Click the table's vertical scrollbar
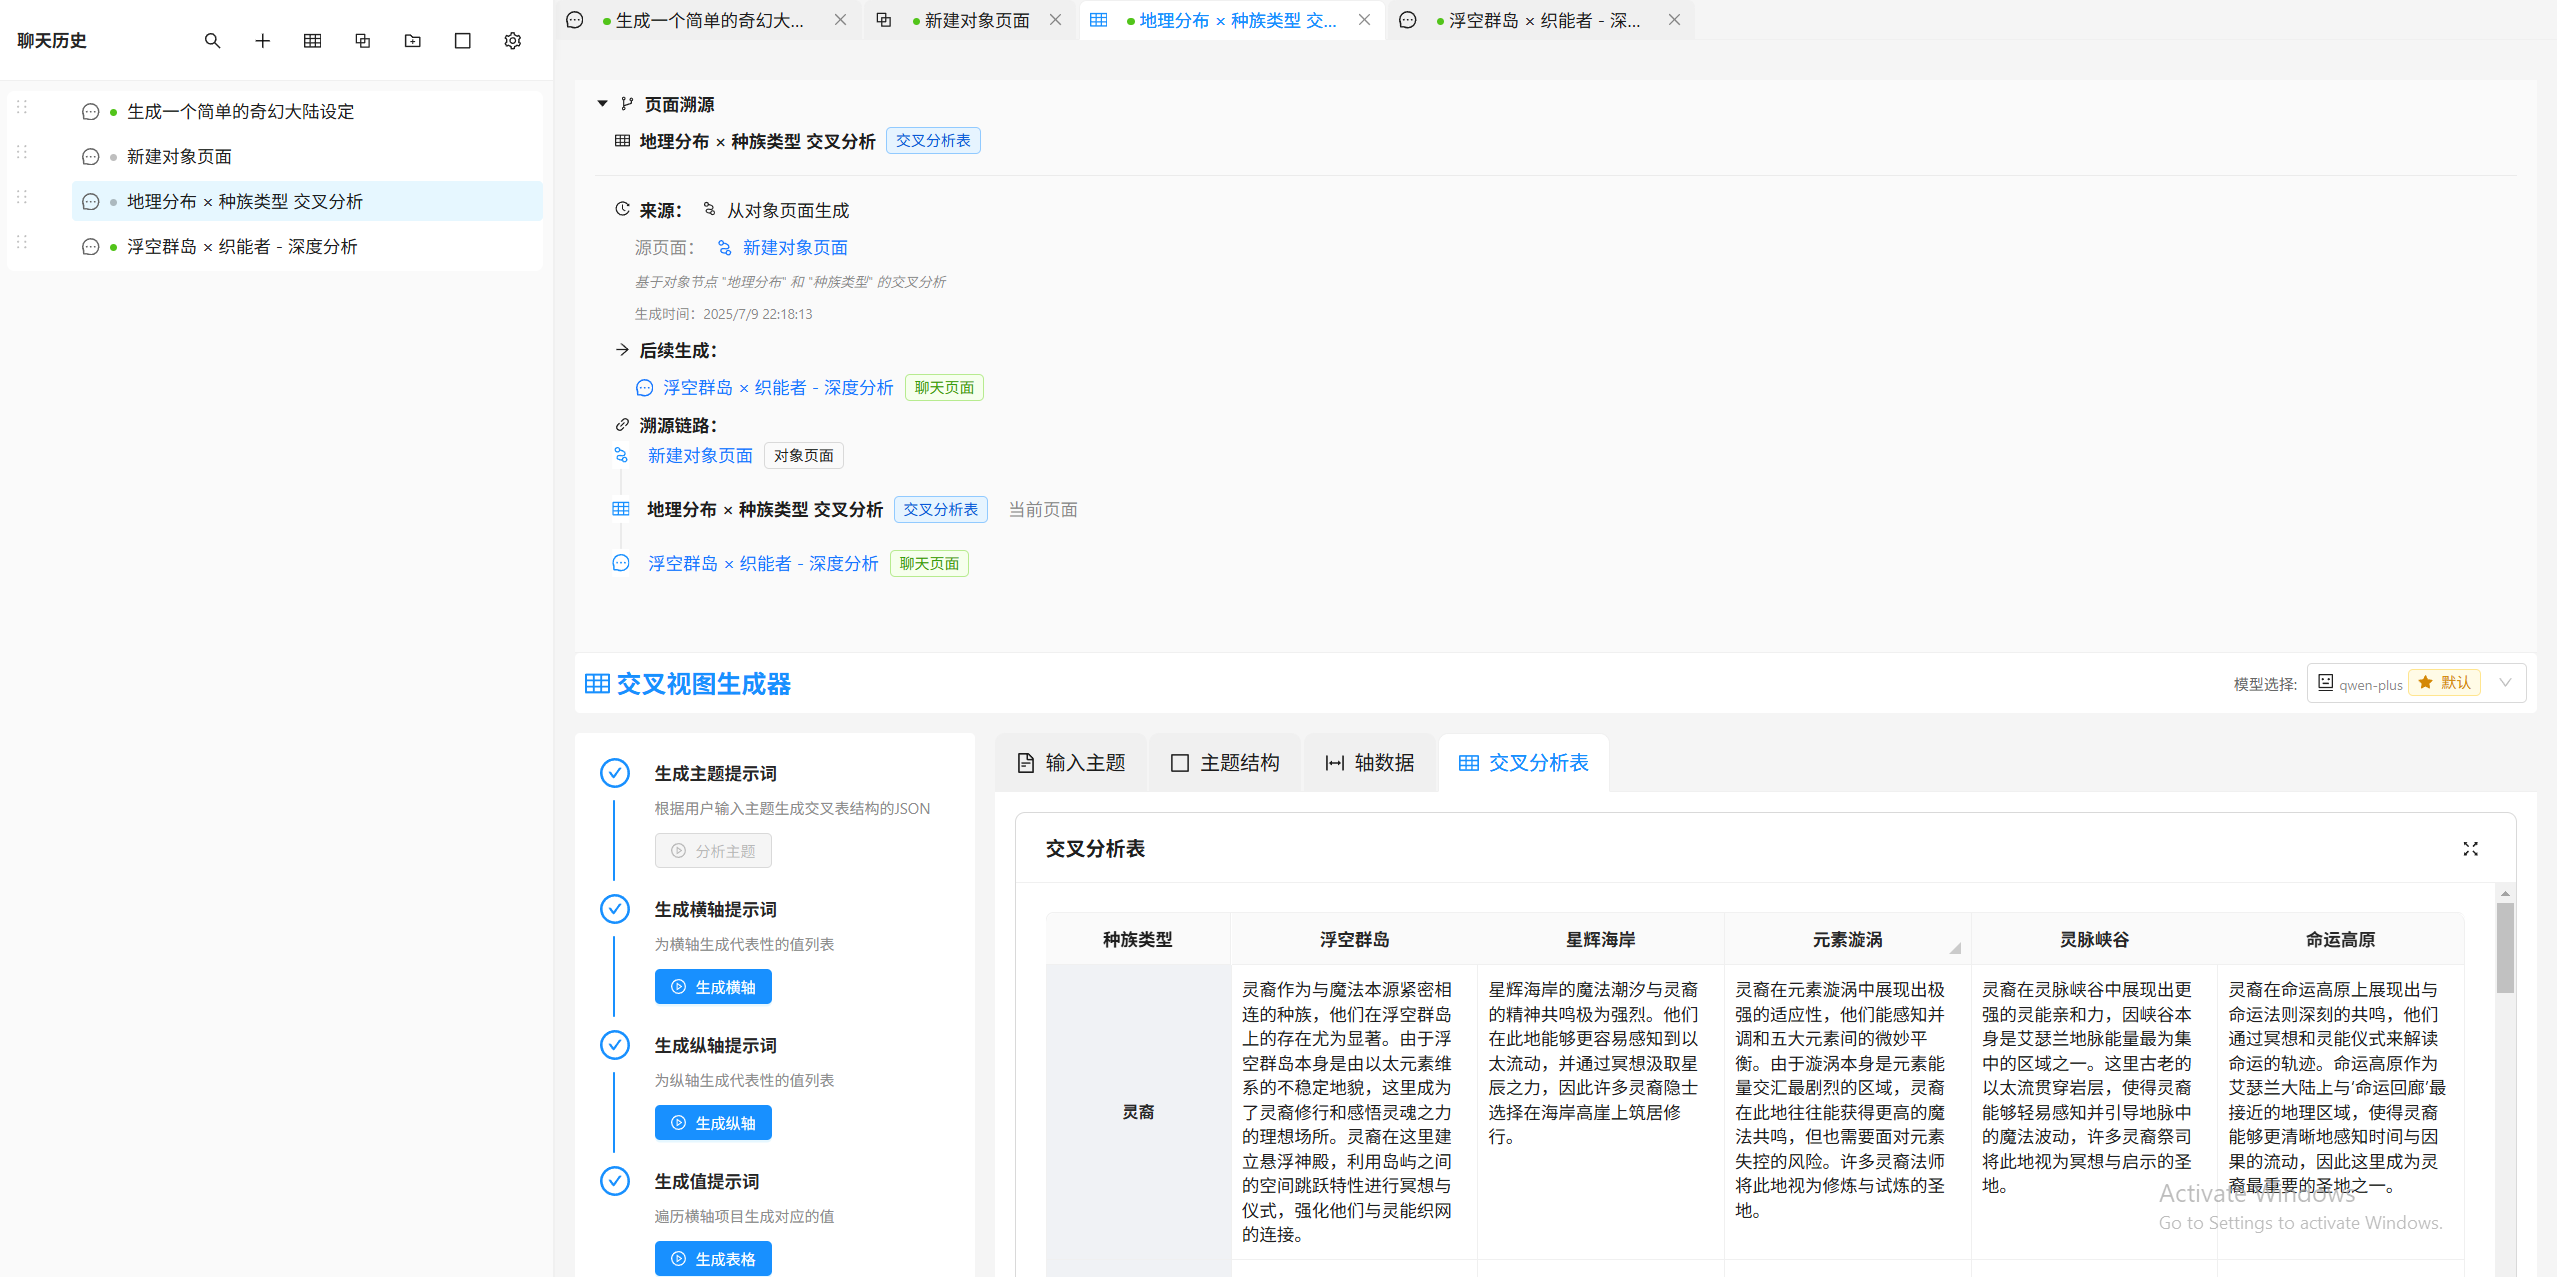 (2504, 947)
